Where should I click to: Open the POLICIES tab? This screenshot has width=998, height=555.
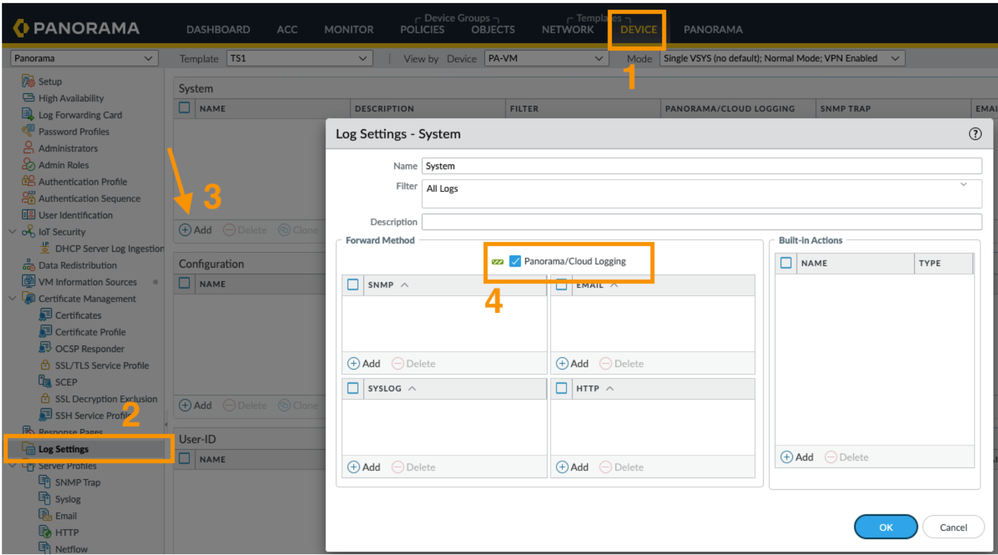422,30
